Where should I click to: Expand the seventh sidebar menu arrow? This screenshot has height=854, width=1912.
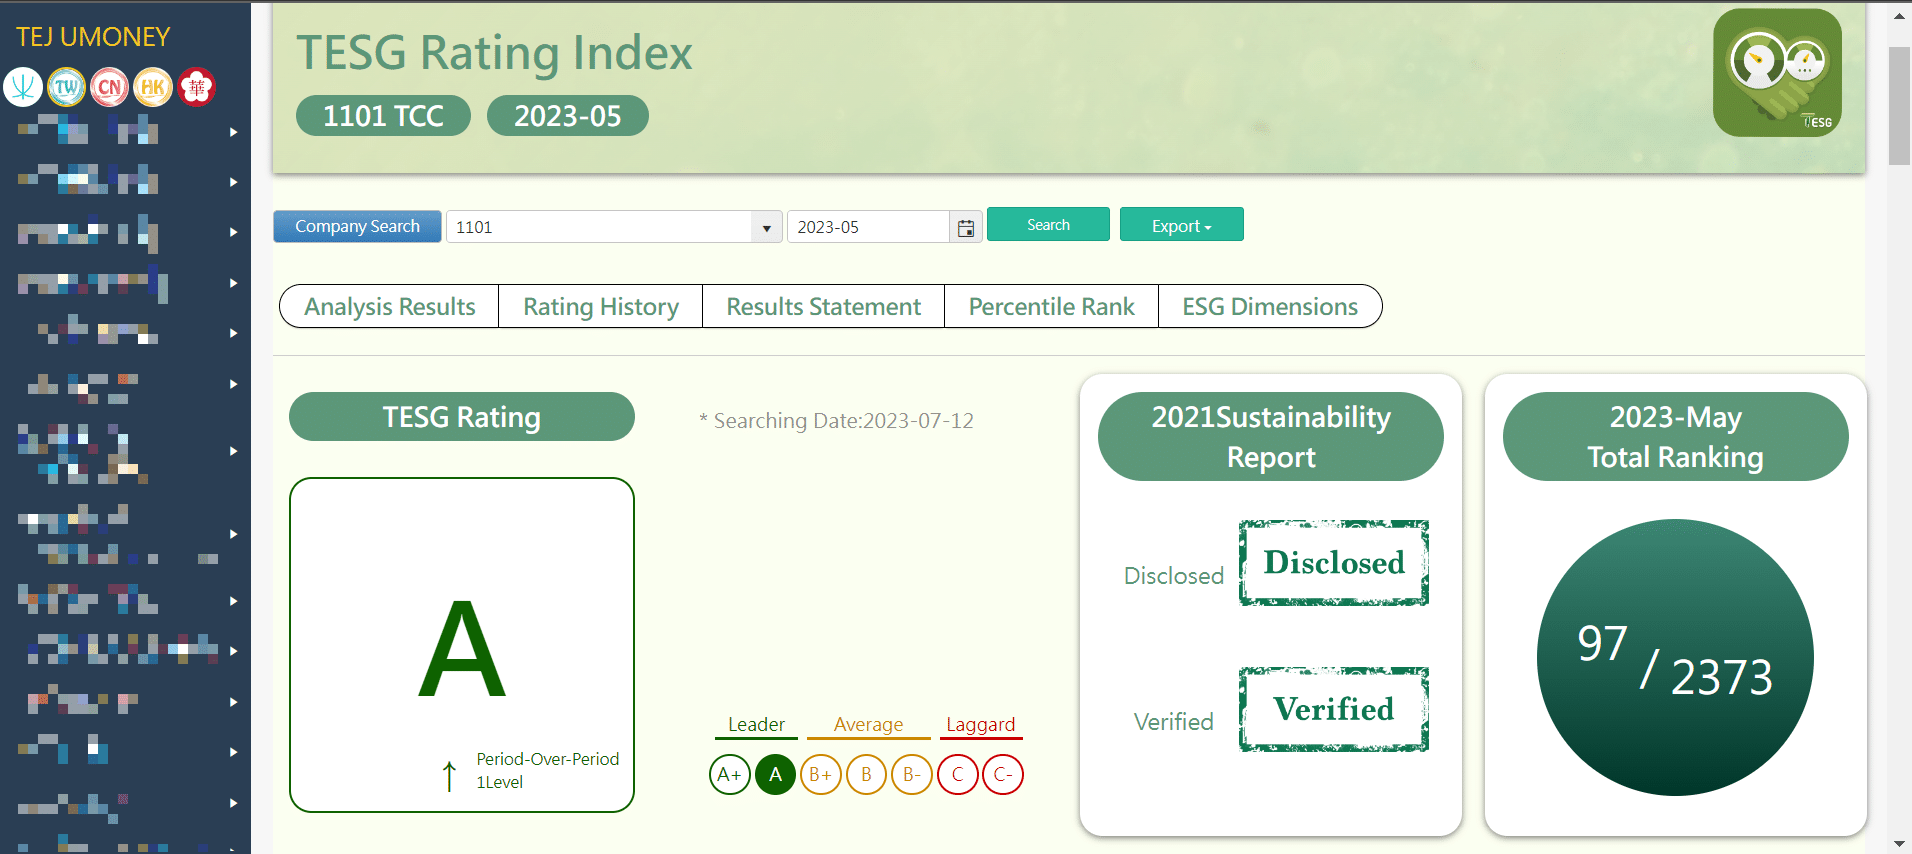point(233,451)
